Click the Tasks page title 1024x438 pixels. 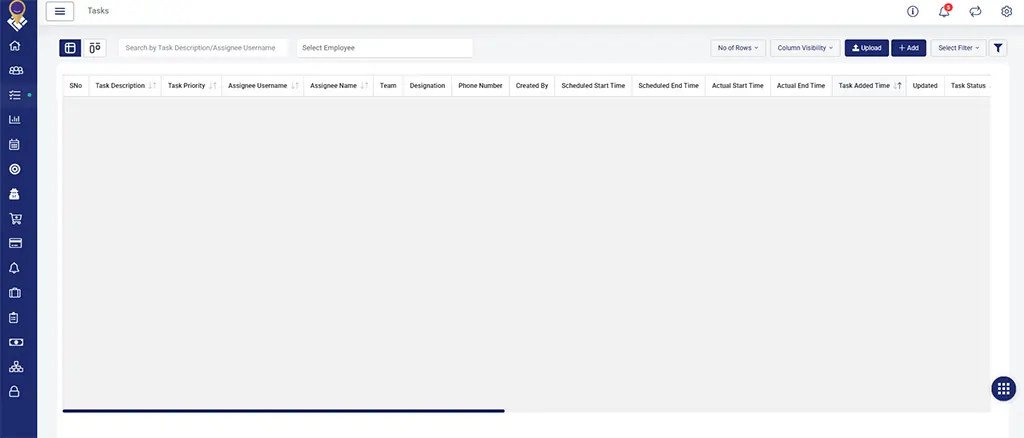click(98, 11)
